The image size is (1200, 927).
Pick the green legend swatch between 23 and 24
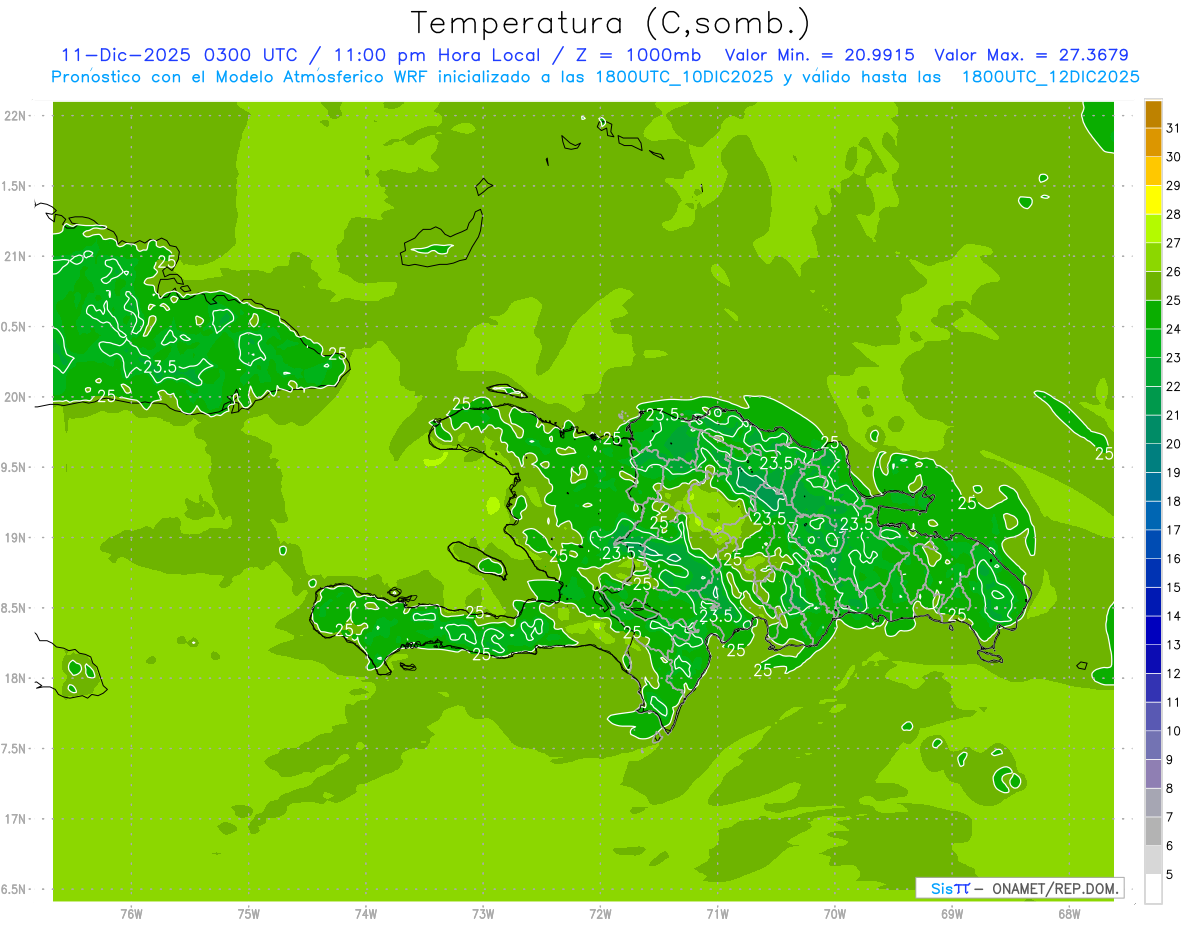pos(1153,344)
